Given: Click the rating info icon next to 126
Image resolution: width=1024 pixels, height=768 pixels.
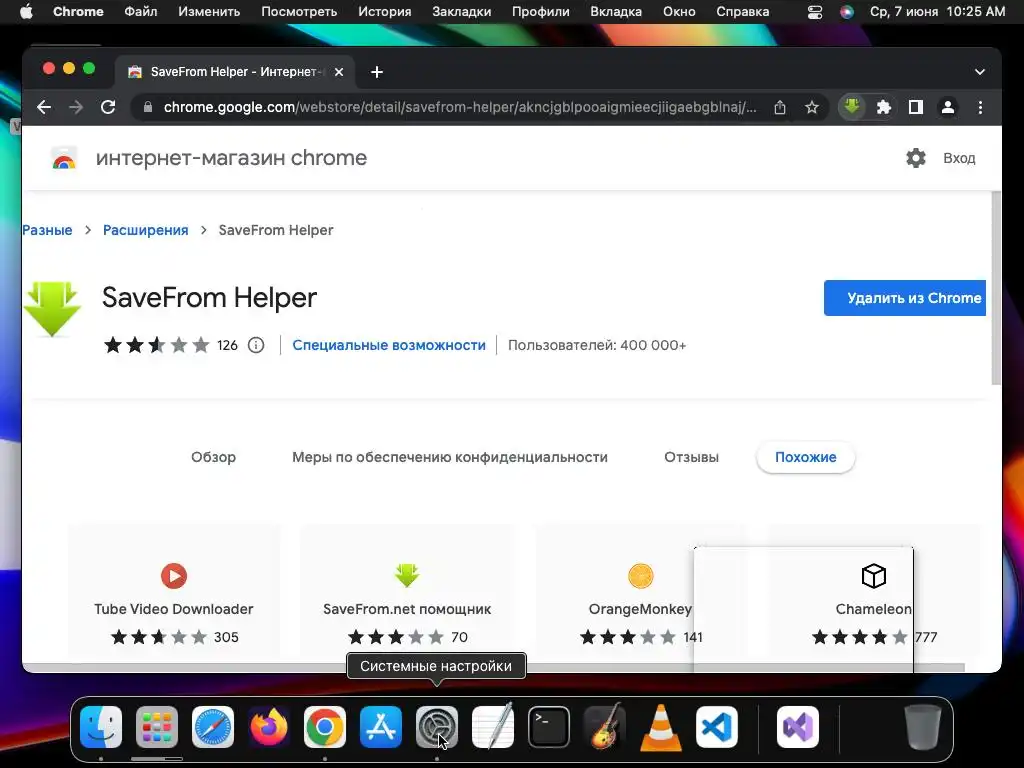Looking at the screenshot, I should pos(256,345).
